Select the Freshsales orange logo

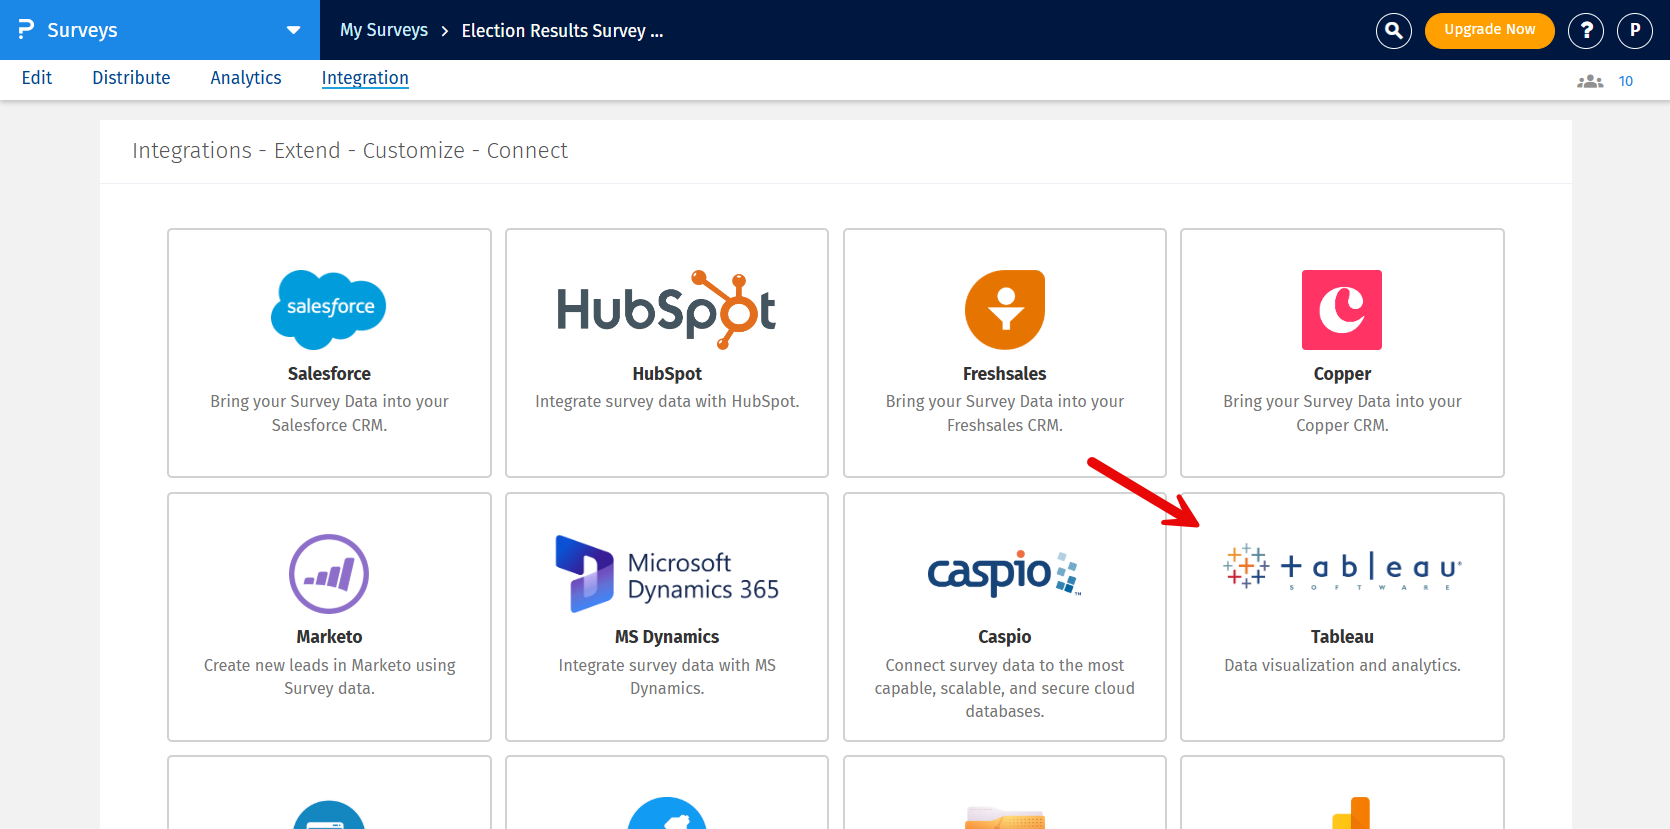click(1005, 309)
